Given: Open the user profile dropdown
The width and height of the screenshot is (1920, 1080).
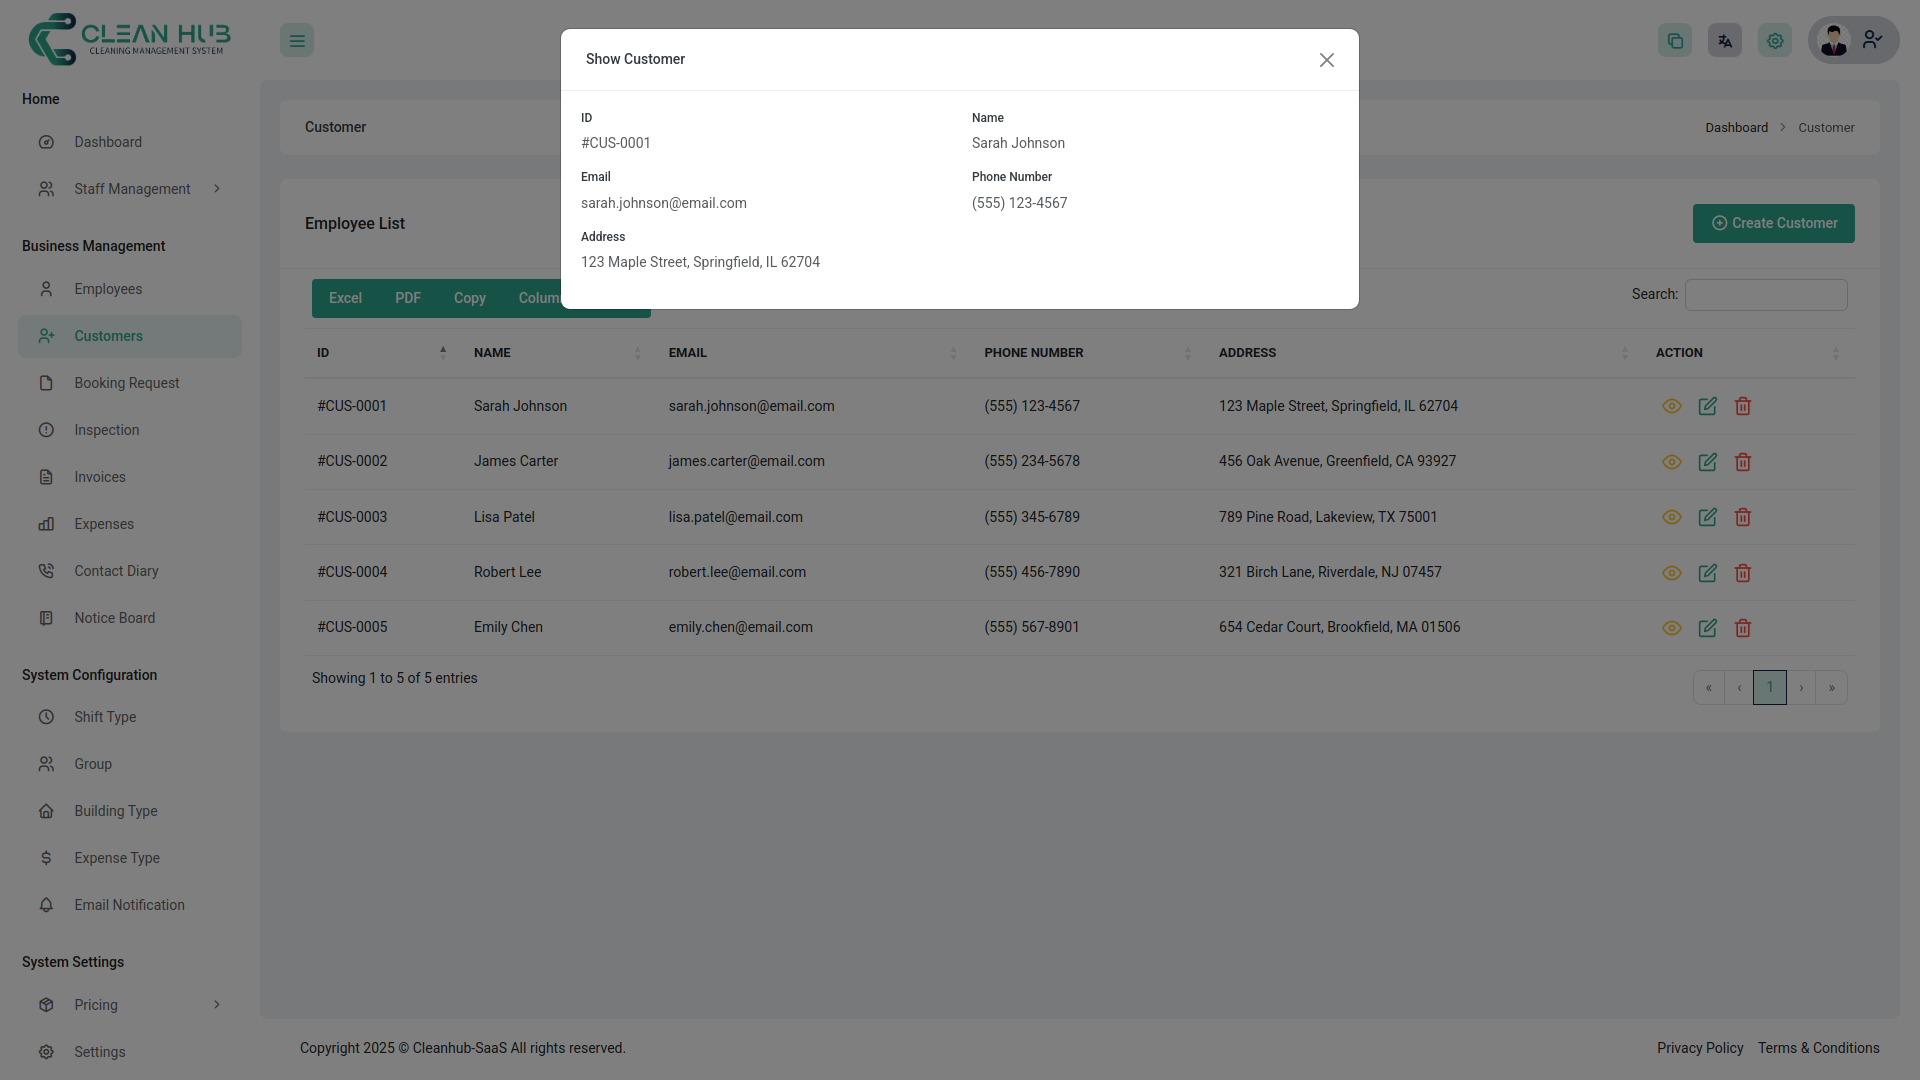Looking at the screenshot, I should pos(1853,41).
